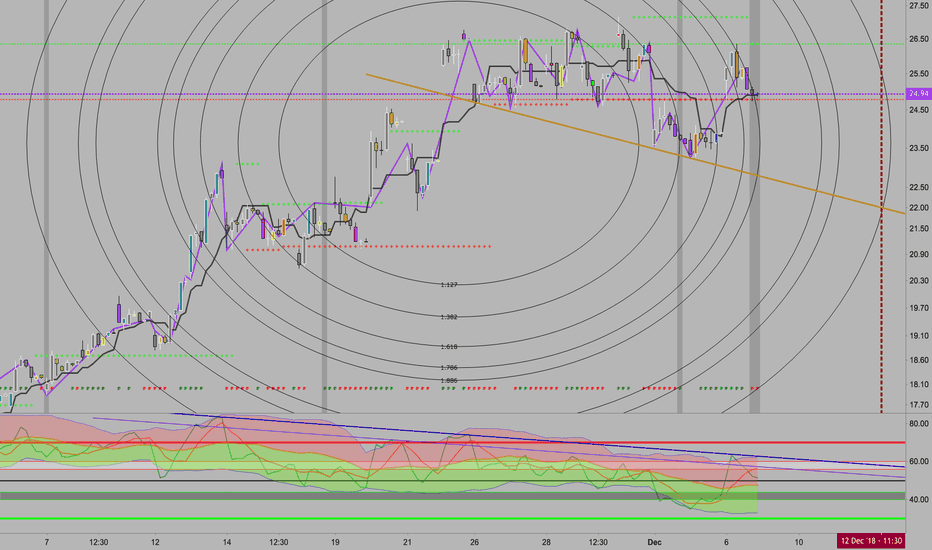The width and height of the screenshot is (932, 550).
Task: Click the 22.00 price axis value
Action: [918, 208]
